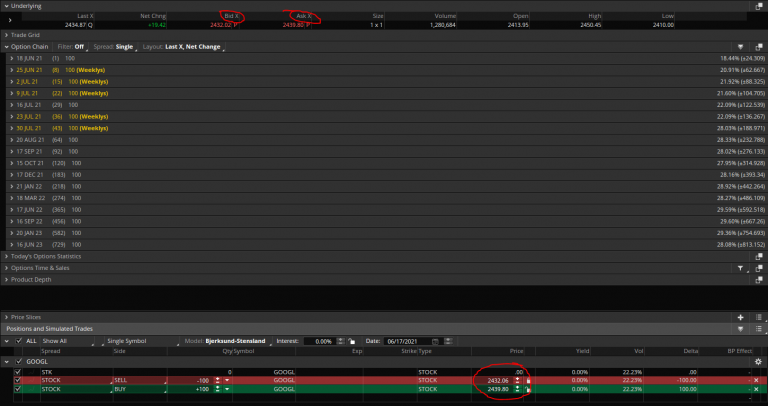Delete the STOCK SELL simulated trade row
The image size is (768, 406).
757,380
